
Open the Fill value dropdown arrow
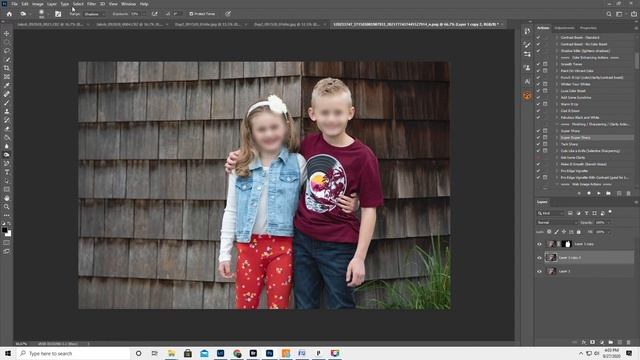click(608, 232)
